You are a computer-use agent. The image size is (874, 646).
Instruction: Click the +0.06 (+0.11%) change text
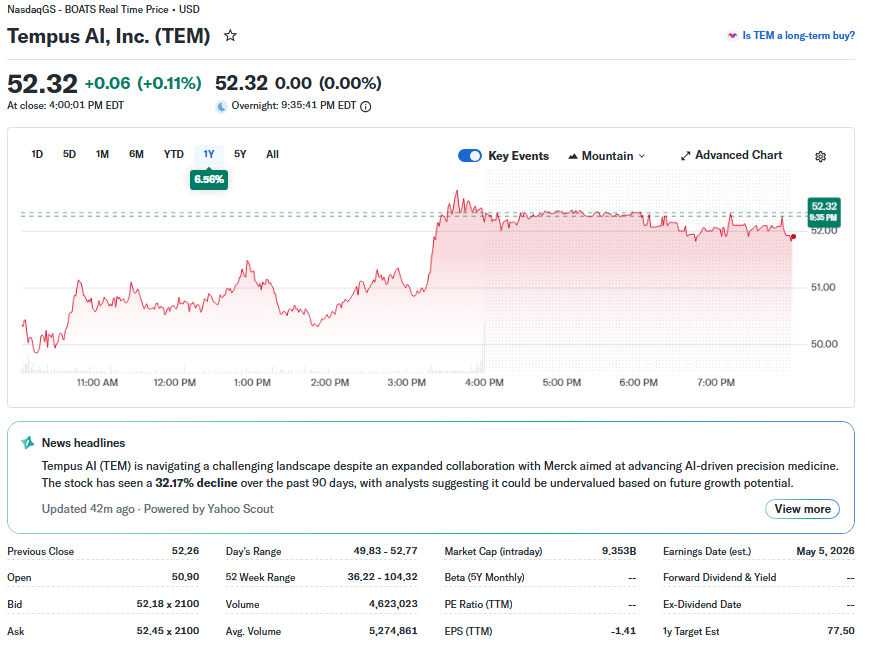[143, 84]
